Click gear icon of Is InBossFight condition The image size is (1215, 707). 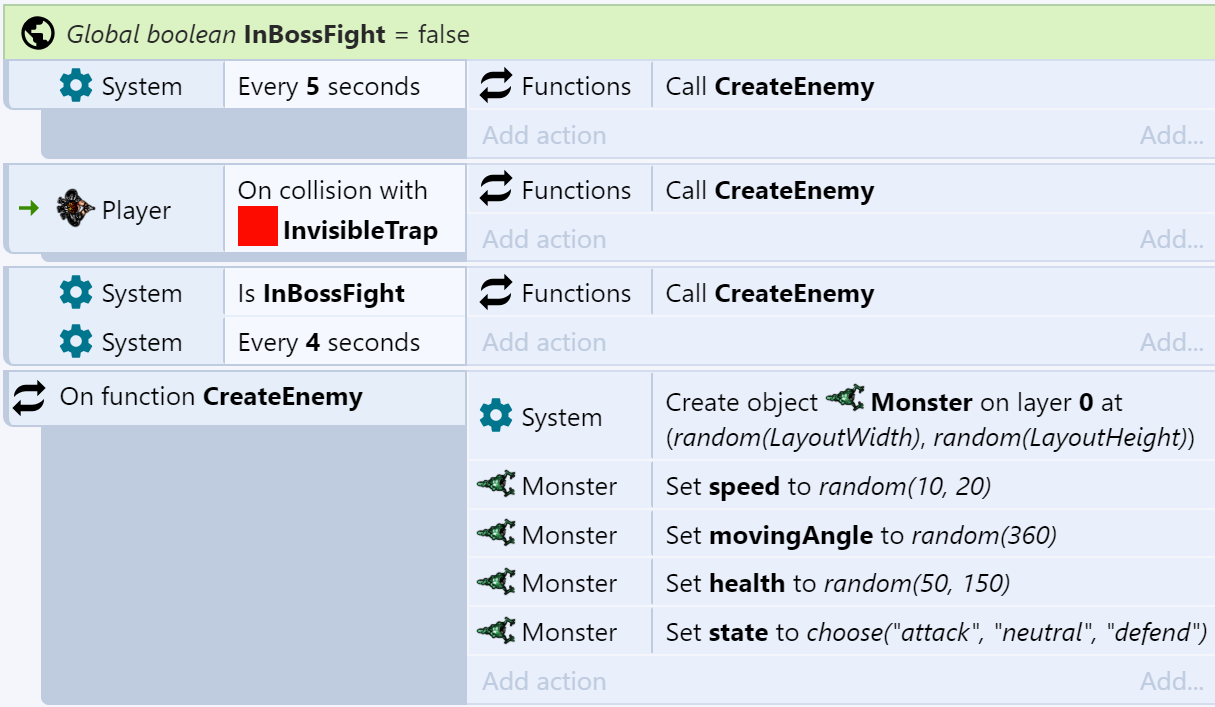point(76,293)
